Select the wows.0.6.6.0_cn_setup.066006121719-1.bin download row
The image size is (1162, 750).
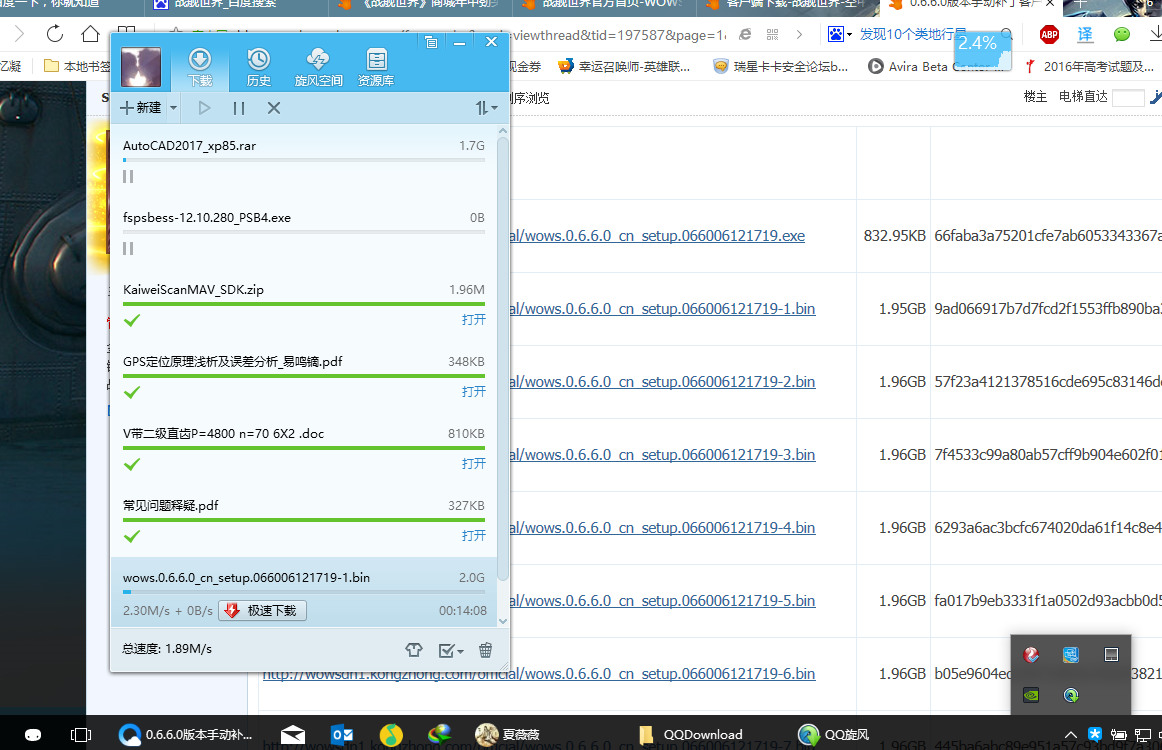[304, 593]
